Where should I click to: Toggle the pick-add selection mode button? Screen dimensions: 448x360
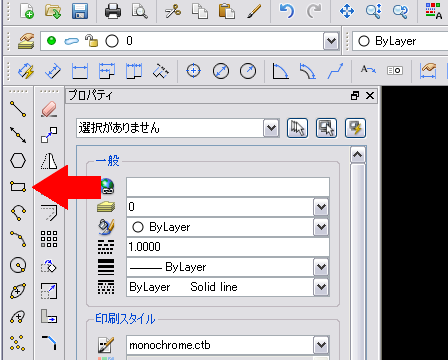(x=297, y=128)
